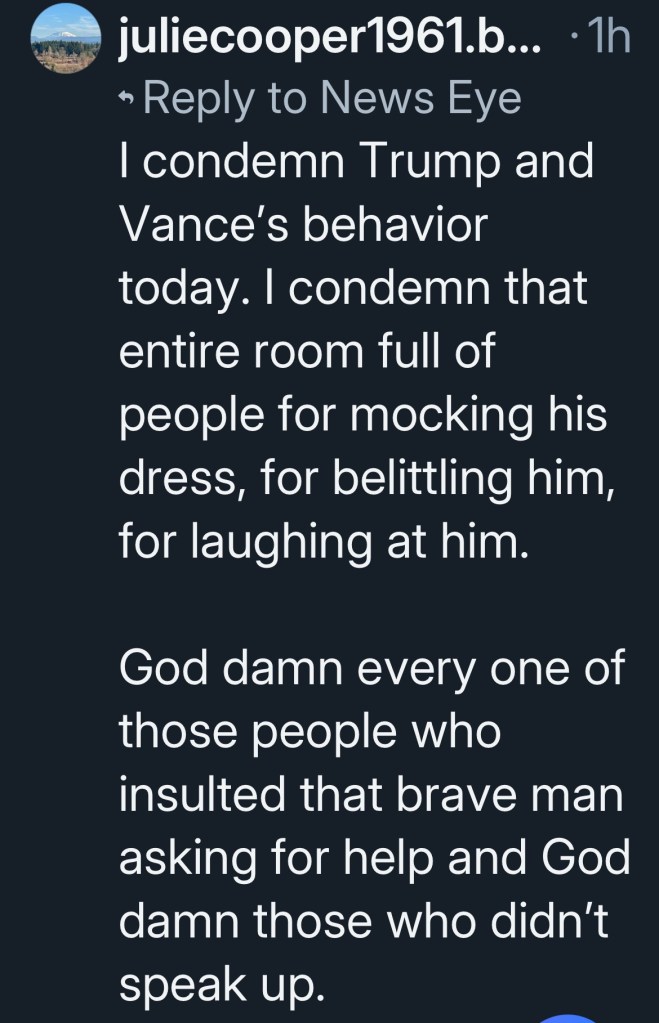Click 'I condemn Trump and' text line

pos(355,162)
